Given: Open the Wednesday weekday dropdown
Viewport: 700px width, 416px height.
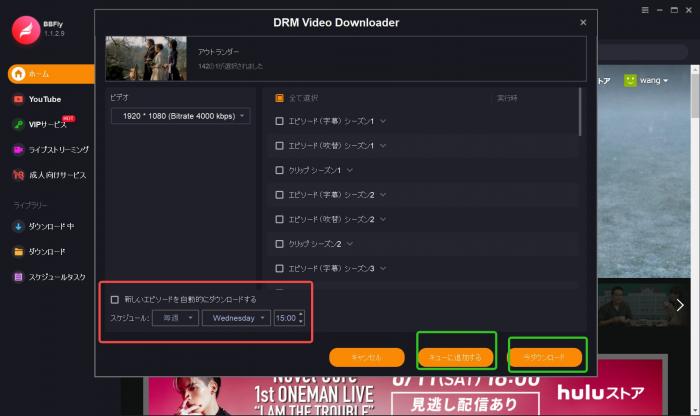Looking at the screenshot, I should (236, 318).
